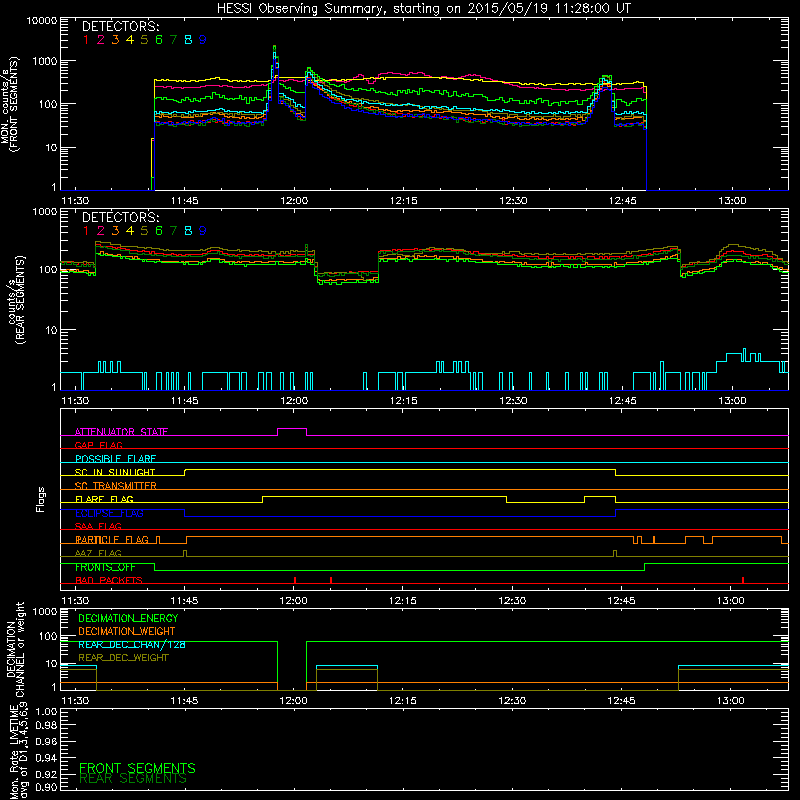Click yellow detector 4 in front segments legend
This screenshot has width=800, height=800.
[x=130, y=40]
